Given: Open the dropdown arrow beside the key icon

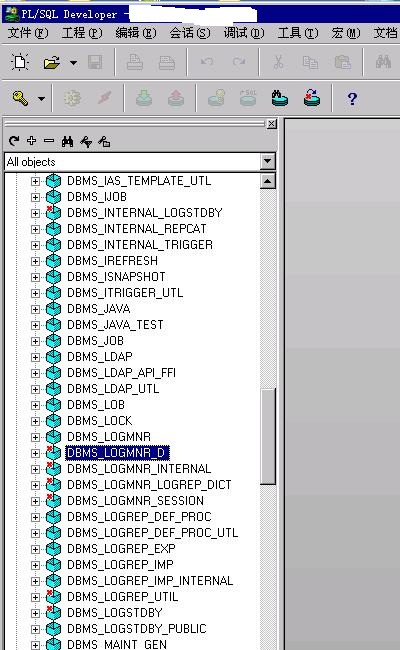Looking at the screenshot, I should tap(41, 99).
